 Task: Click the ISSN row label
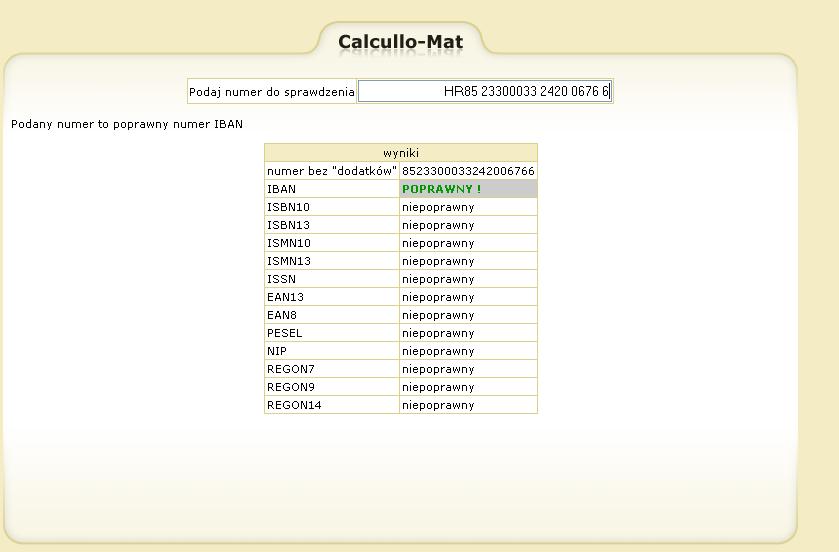[281, 279]
